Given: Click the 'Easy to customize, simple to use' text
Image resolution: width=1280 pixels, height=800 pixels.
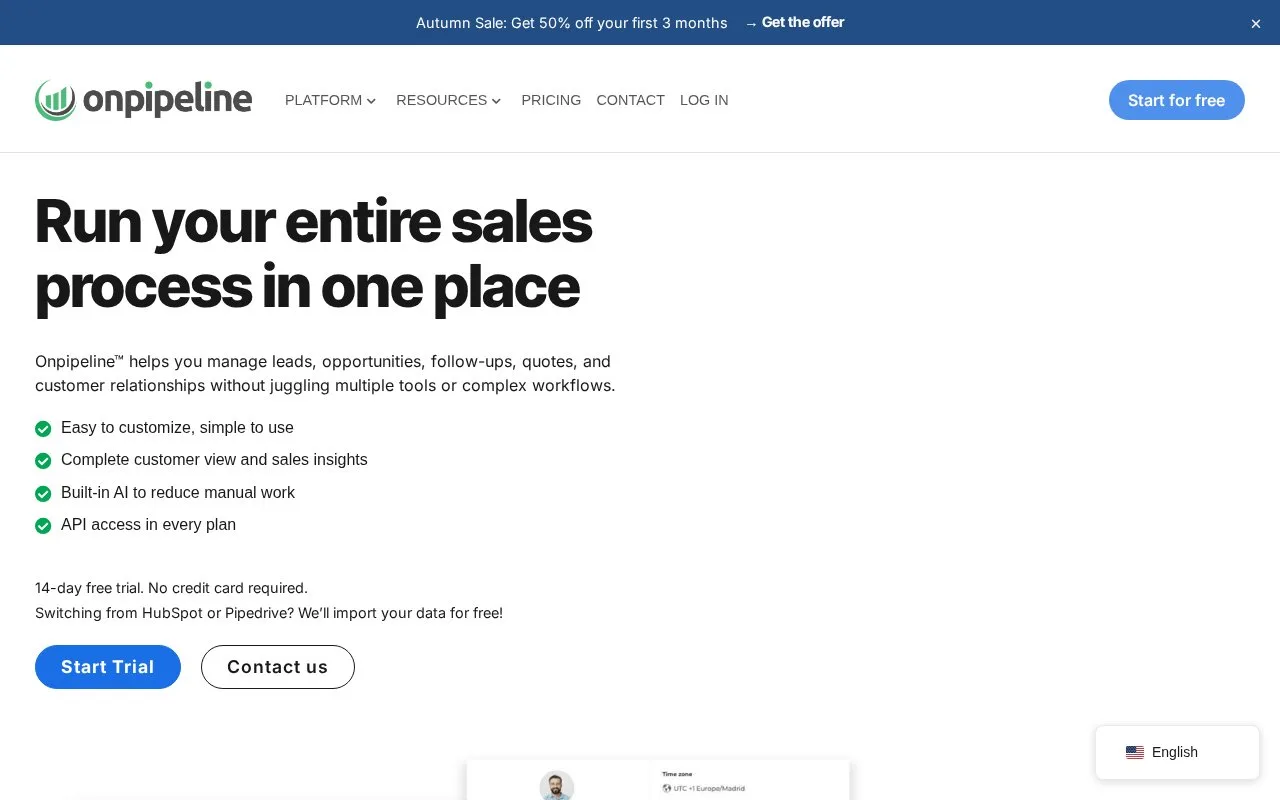Looking at the screenshot, I should click(177, 428).
